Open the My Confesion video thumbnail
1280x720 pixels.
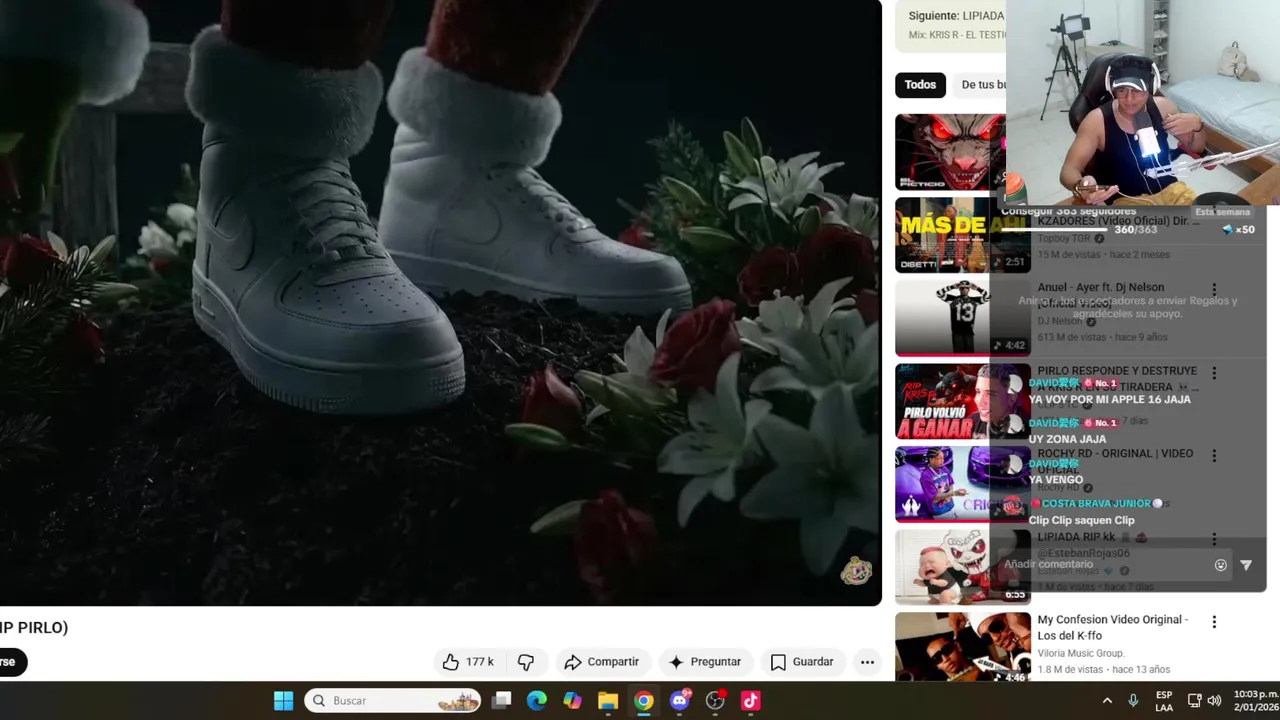click(962, 647)
